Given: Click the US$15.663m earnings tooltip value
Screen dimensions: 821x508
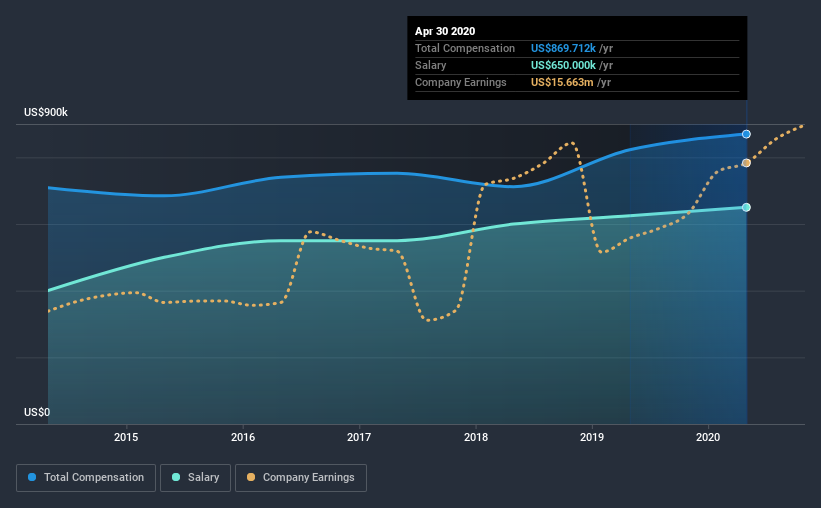Looking at the screenshot, I should 562,82.
